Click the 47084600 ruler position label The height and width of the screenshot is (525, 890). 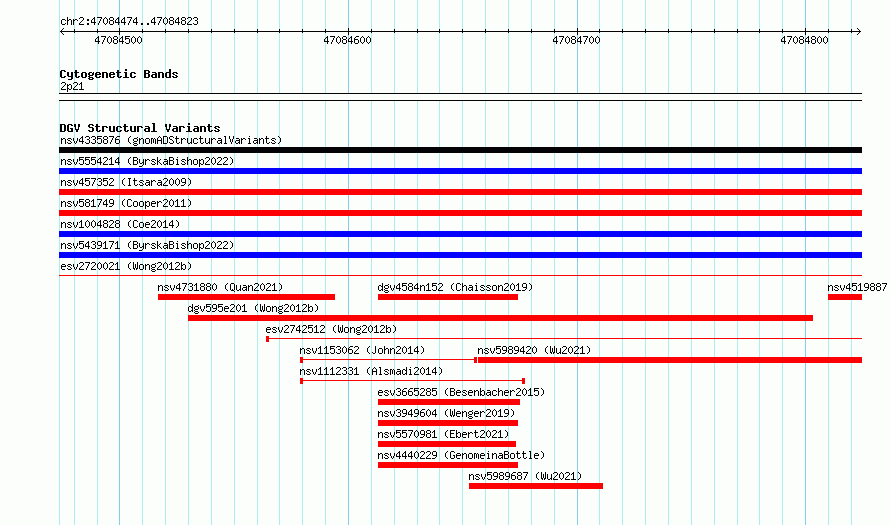(347, 40)
